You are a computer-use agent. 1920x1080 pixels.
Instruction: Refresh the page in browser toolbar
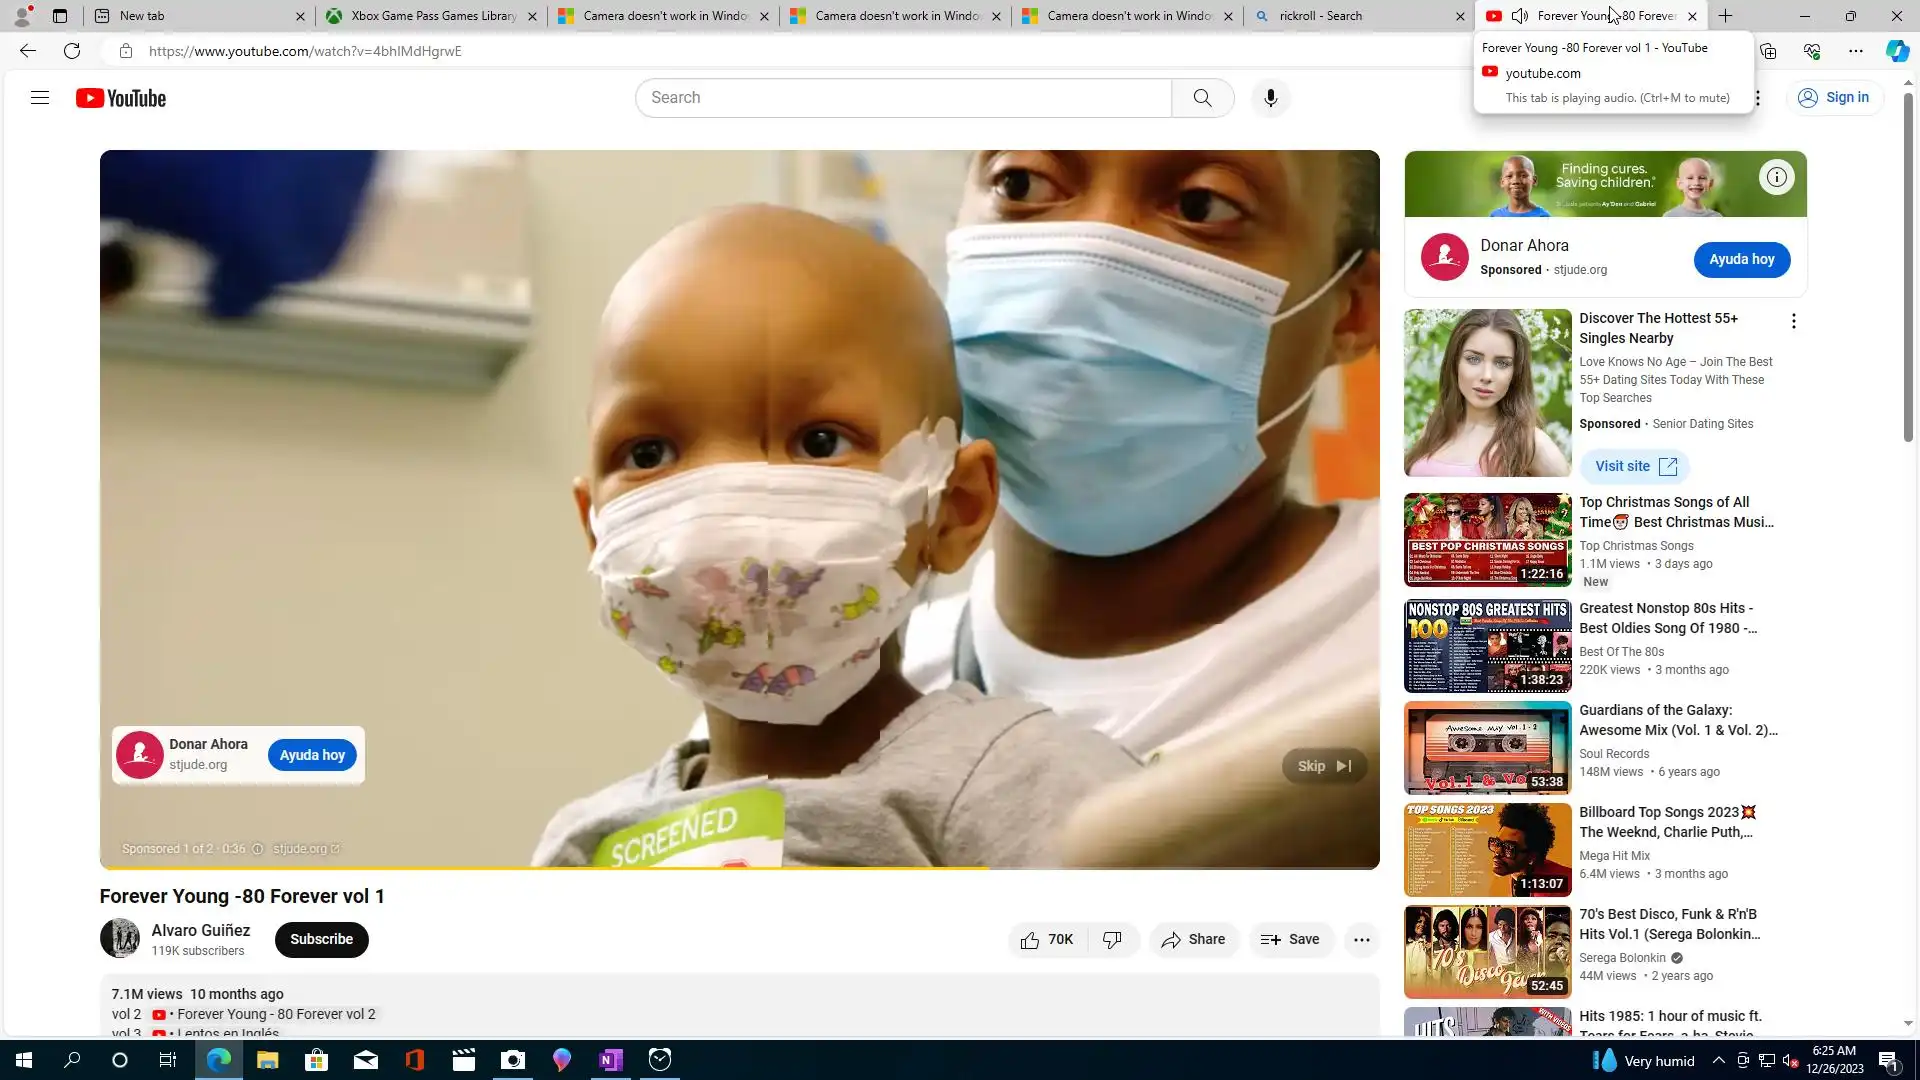tap(72, 51)
